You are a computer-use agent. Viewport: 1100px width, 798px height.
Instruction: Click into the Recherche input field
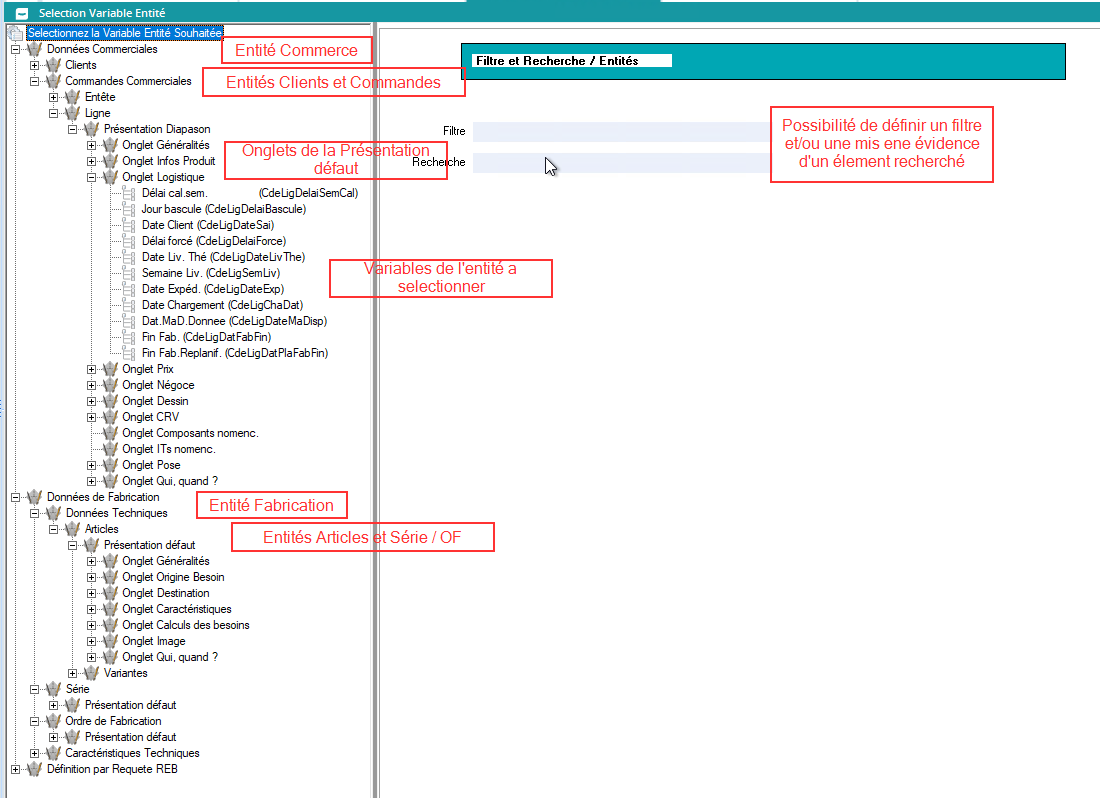(x=620, y=162)
